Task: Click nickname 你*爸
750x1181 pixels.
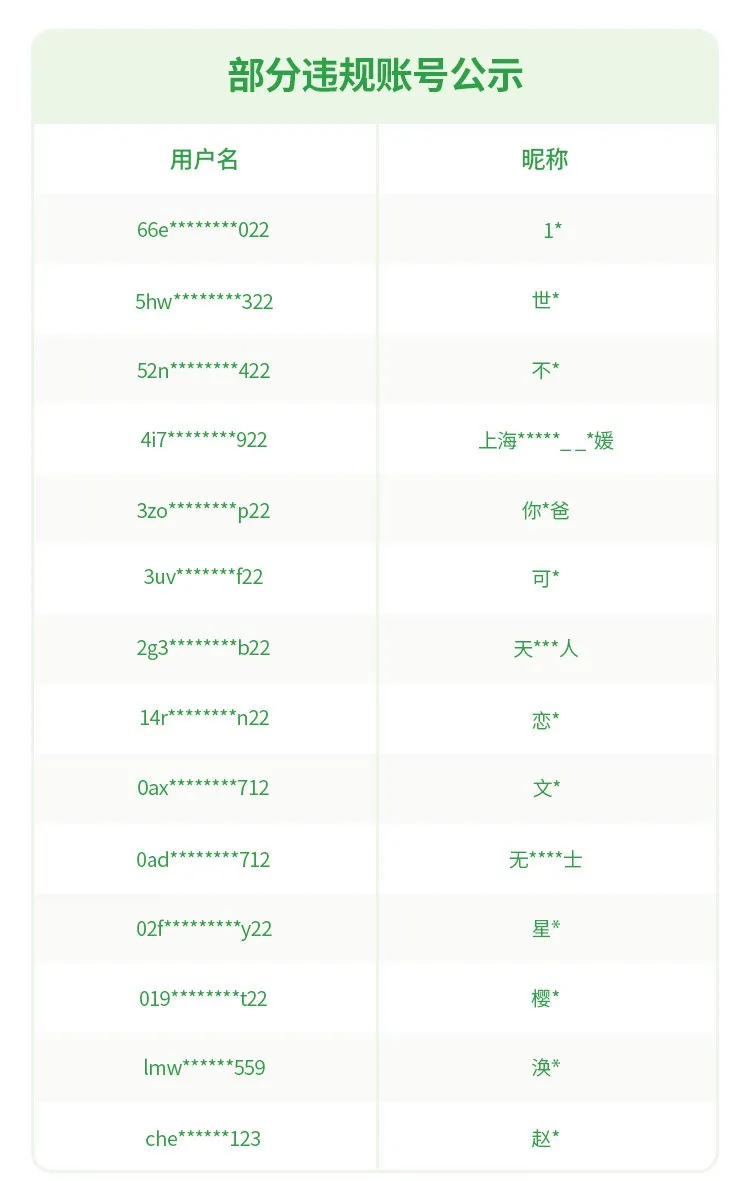Action: 545,511
